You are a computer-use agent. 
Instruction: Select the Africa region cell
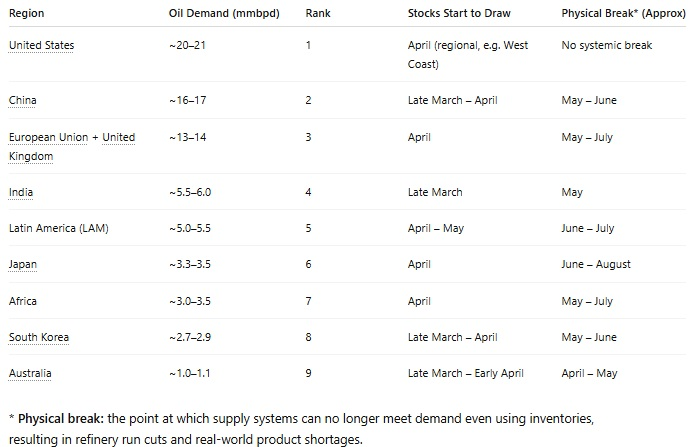tap(23, 301)
